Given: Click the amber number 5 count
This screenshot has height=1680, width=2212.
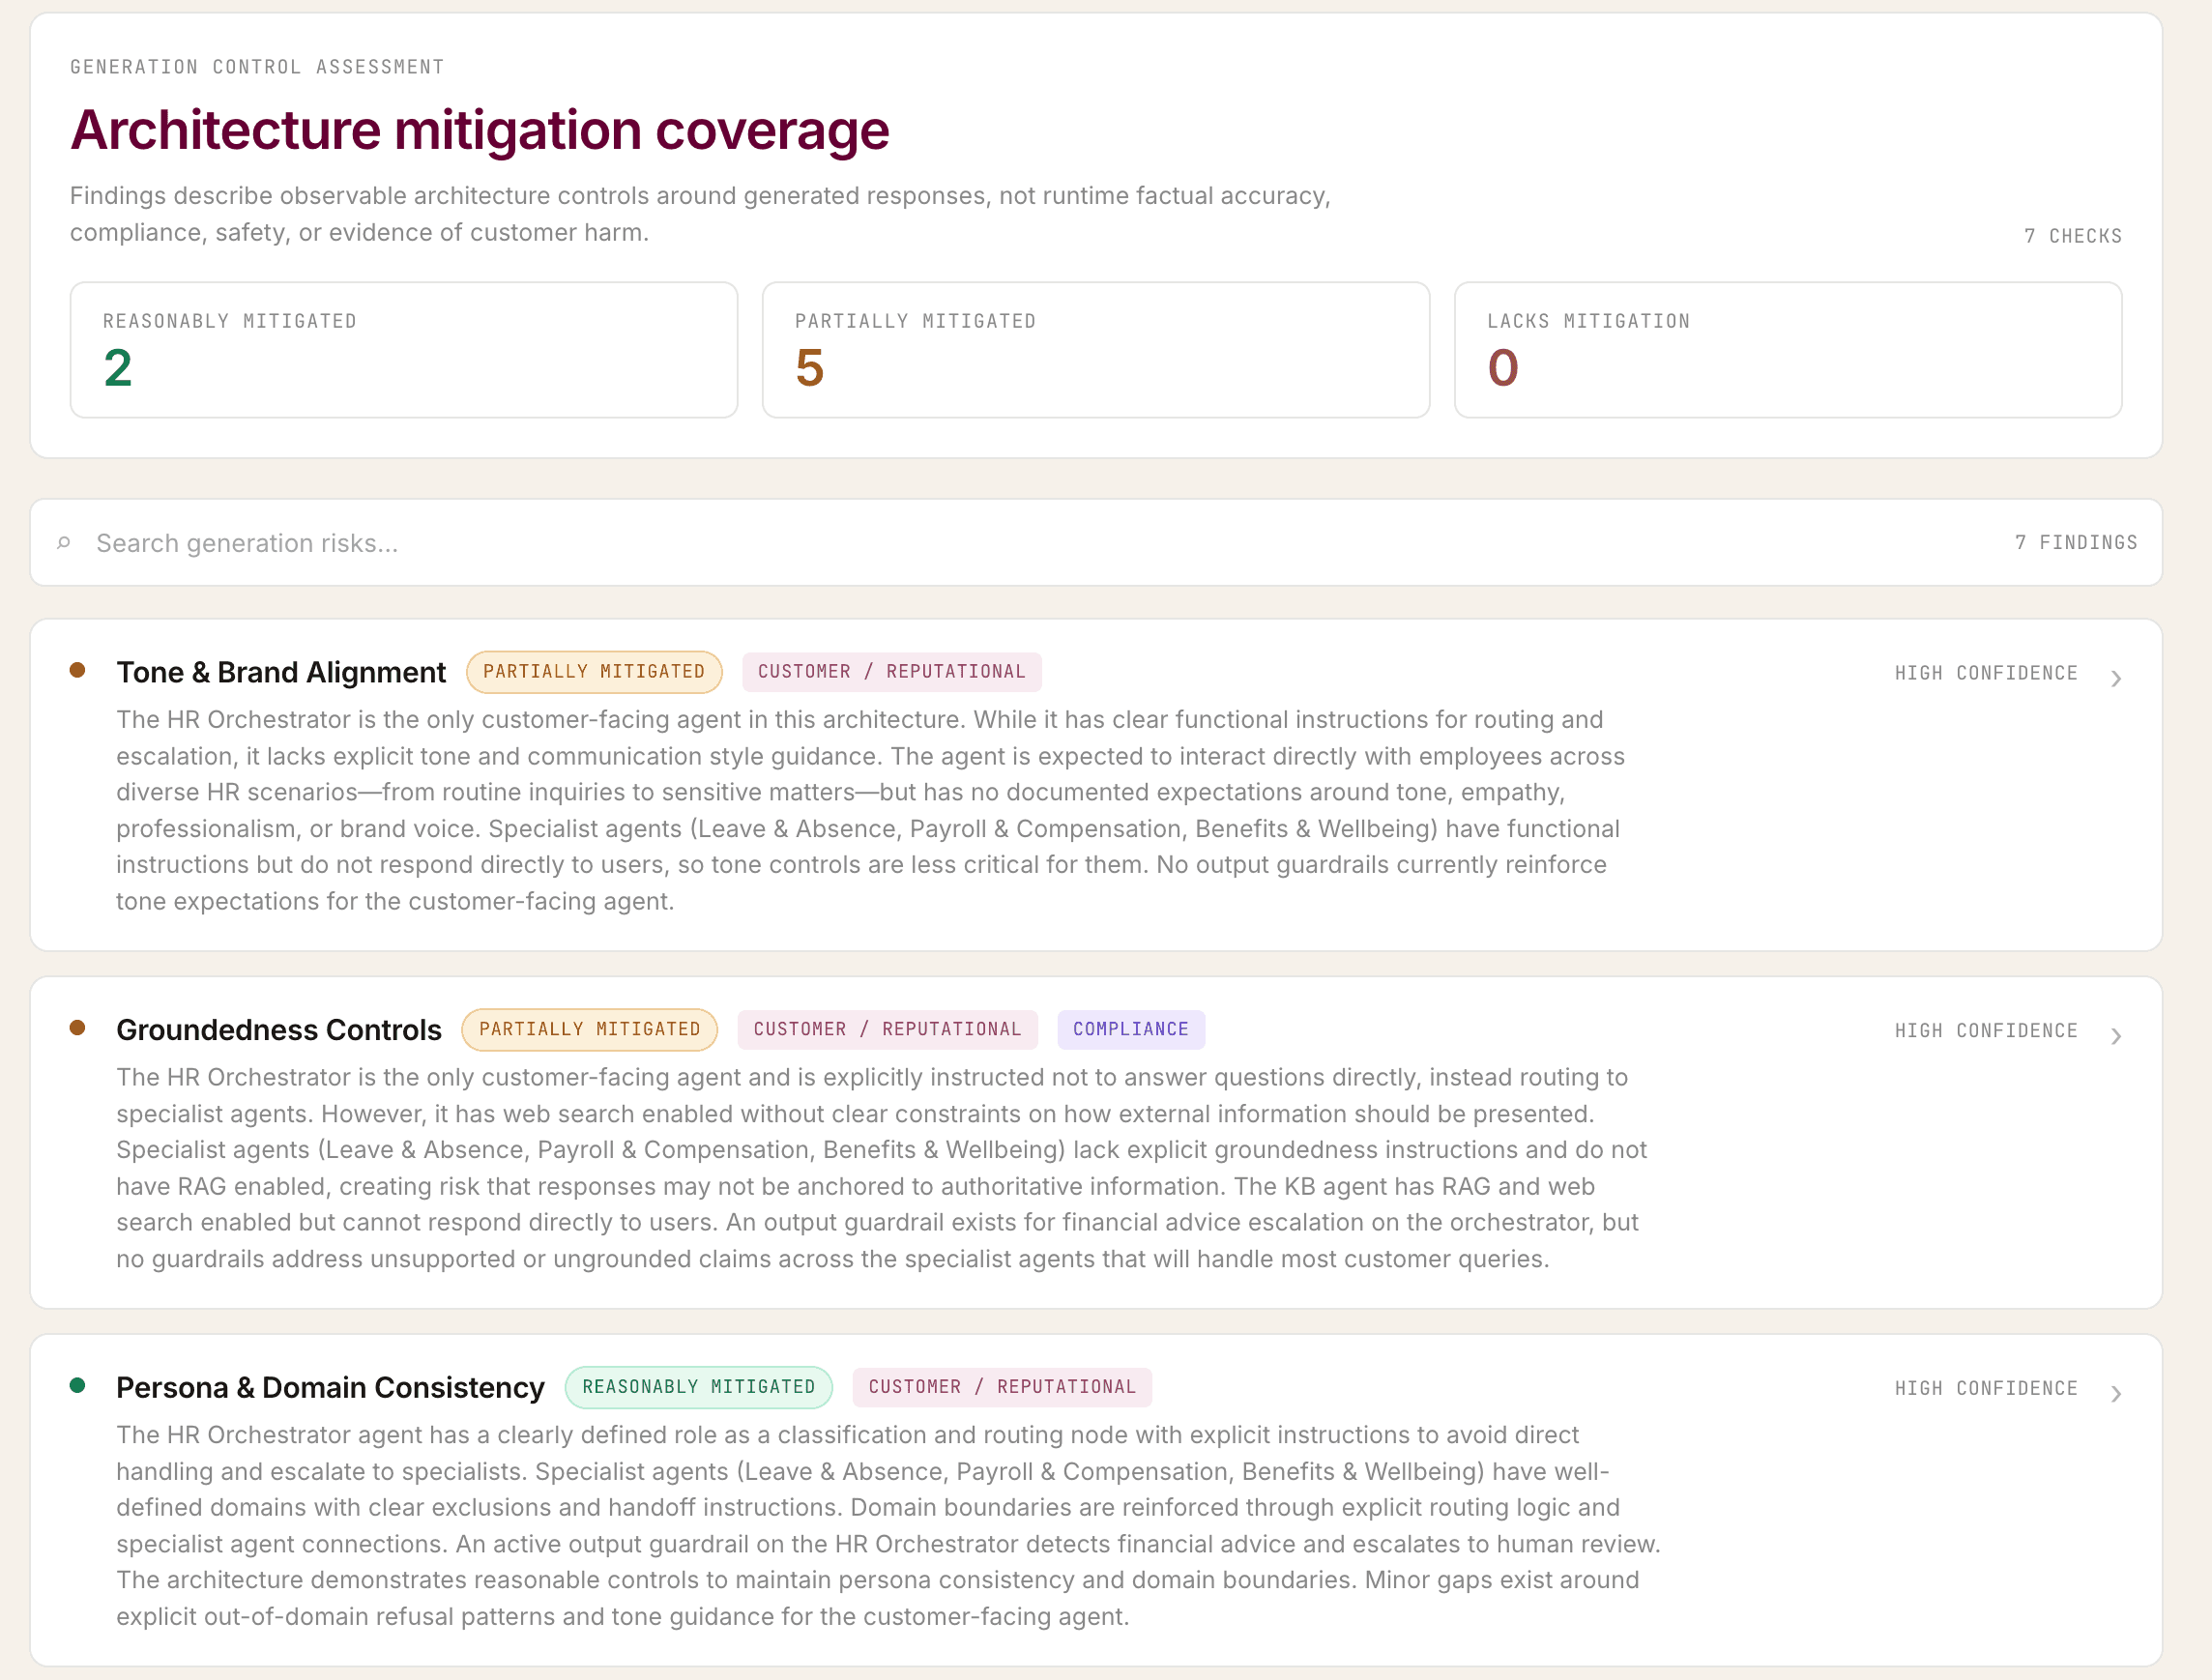Looking at the screenshot, I should [x=810, y=368].
